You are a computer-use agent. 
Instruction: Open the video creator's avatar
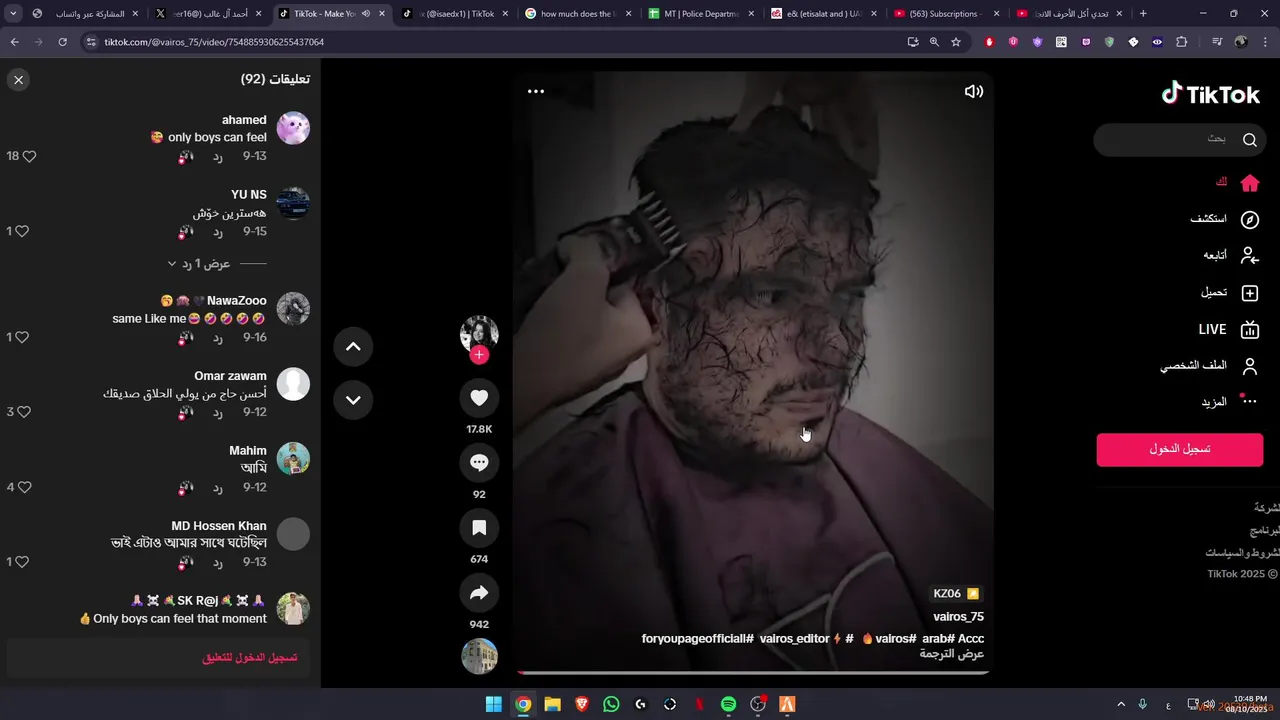click(x=479, y=334)
